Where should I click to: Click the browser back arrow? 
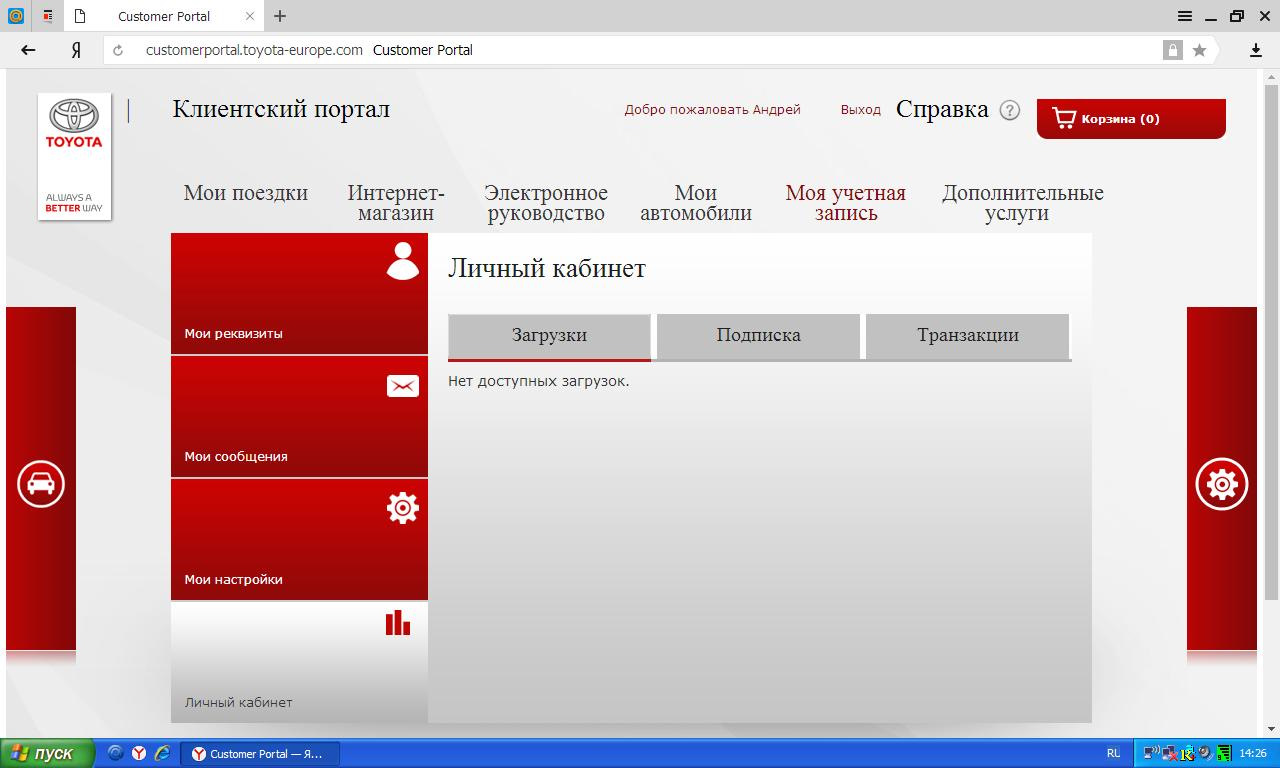[28, 50]
